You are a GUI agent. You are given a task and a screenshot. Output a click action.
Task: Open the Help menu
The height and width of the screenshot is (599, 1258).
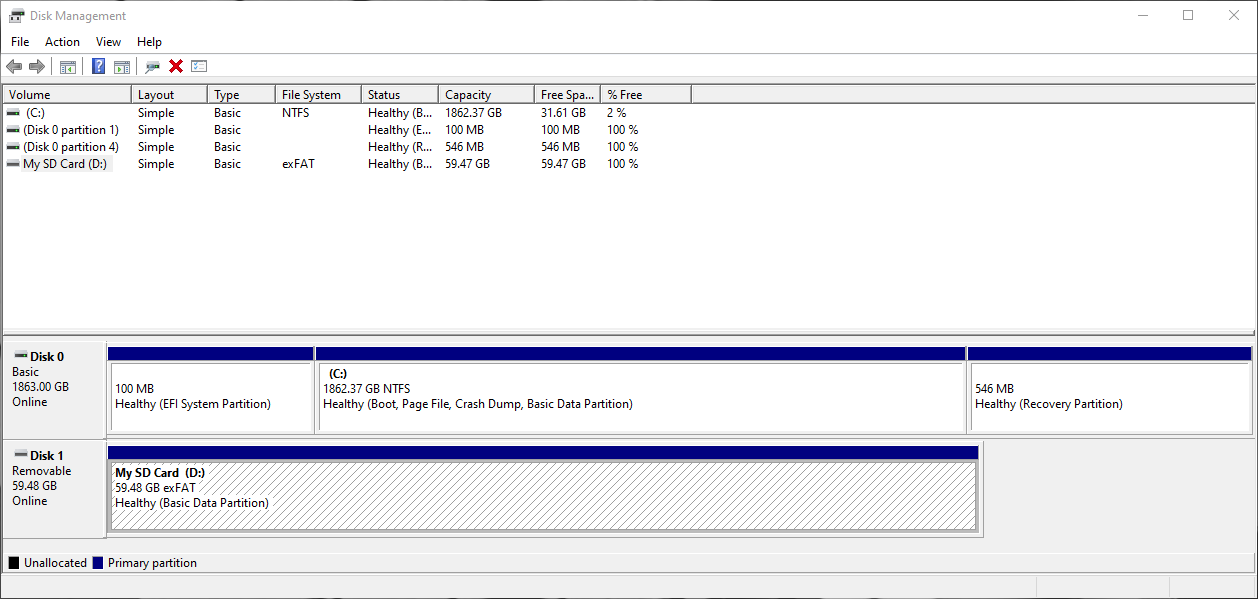click(x=149, y=42)
